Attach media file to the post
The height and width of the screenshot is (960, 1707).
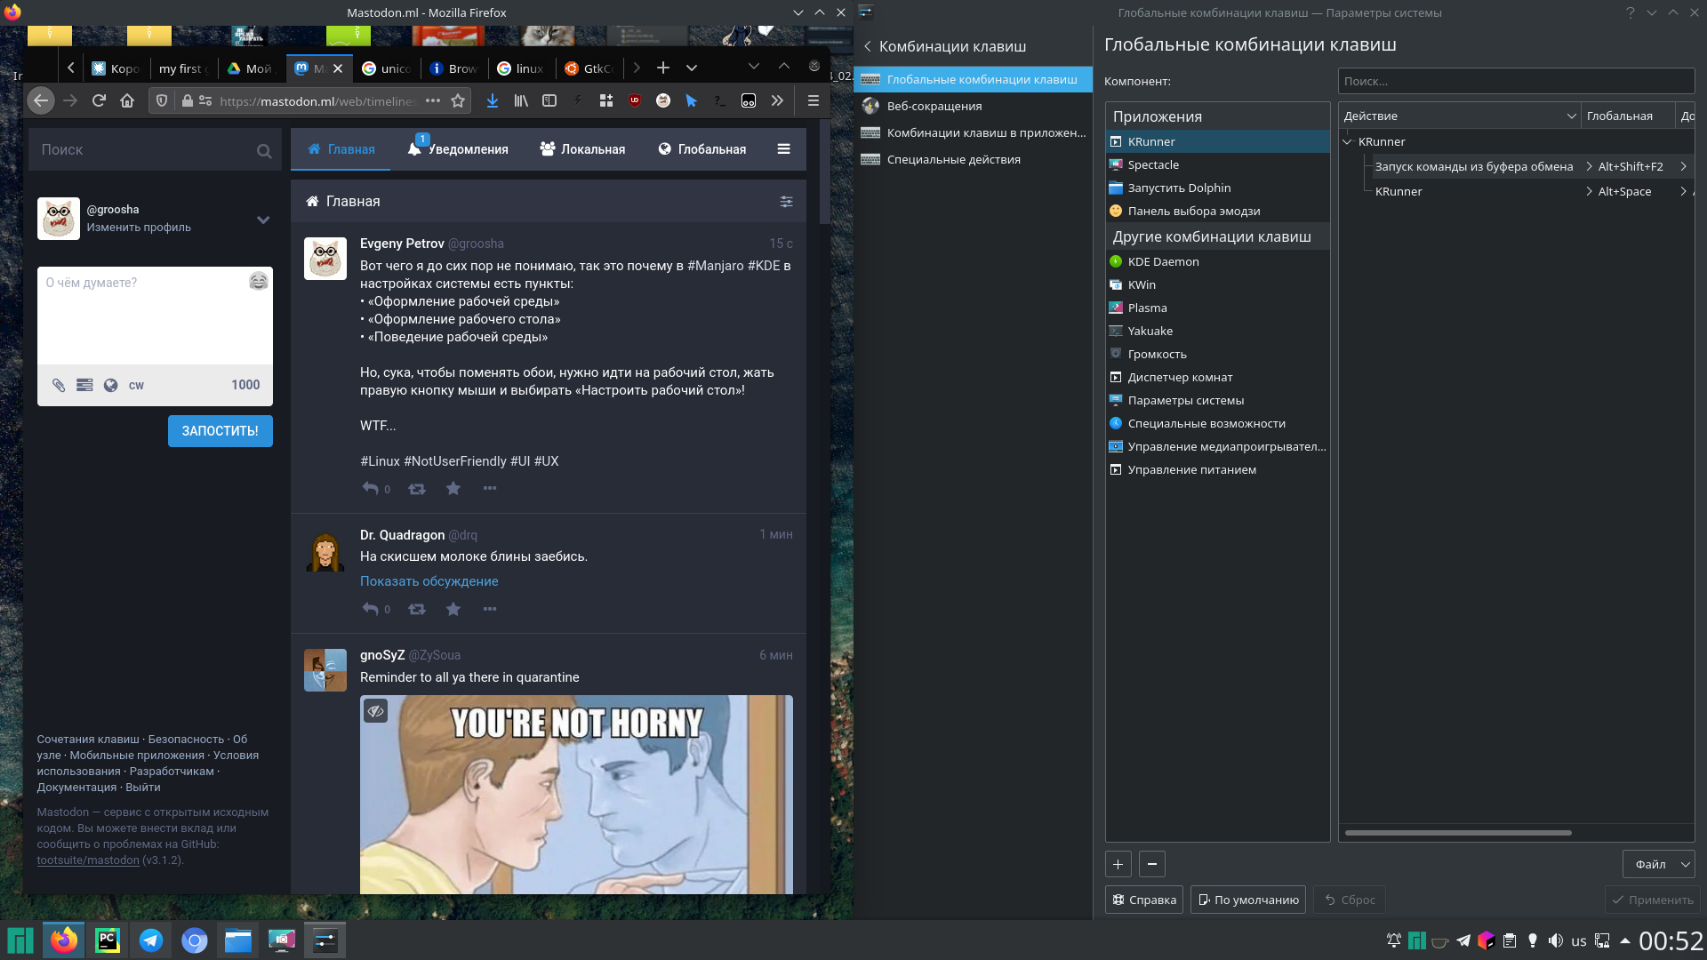(x=59, y=385)
